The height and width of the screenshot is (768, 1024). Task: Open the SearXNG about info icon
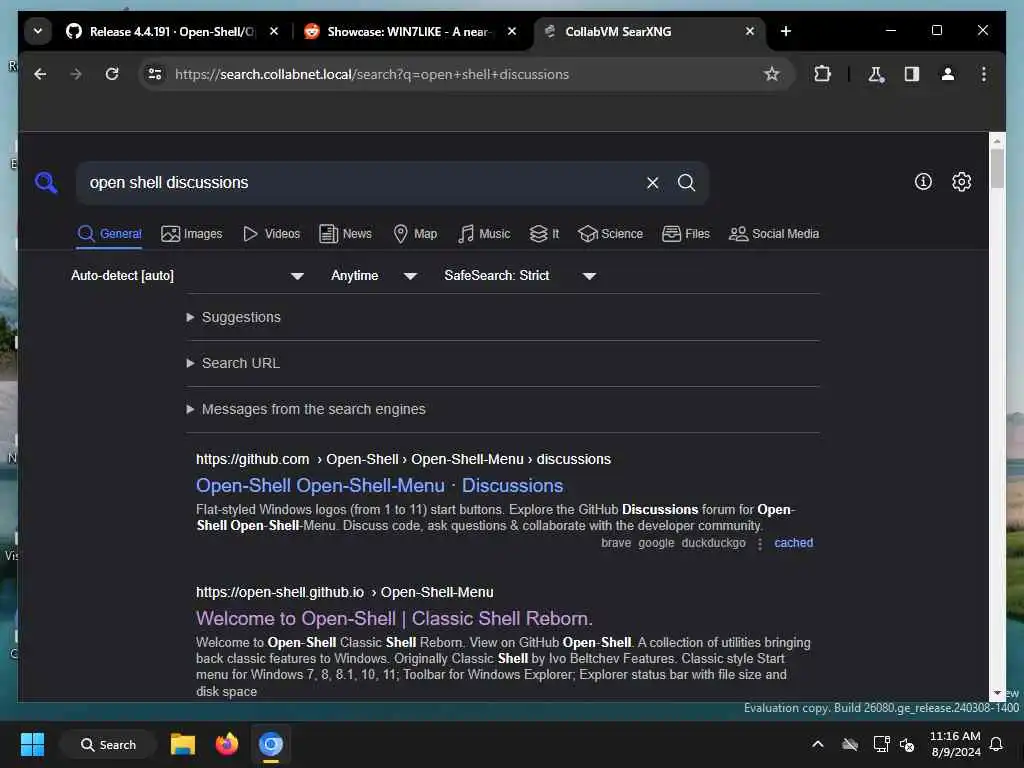pyautogui.click(x=923, y=182)
